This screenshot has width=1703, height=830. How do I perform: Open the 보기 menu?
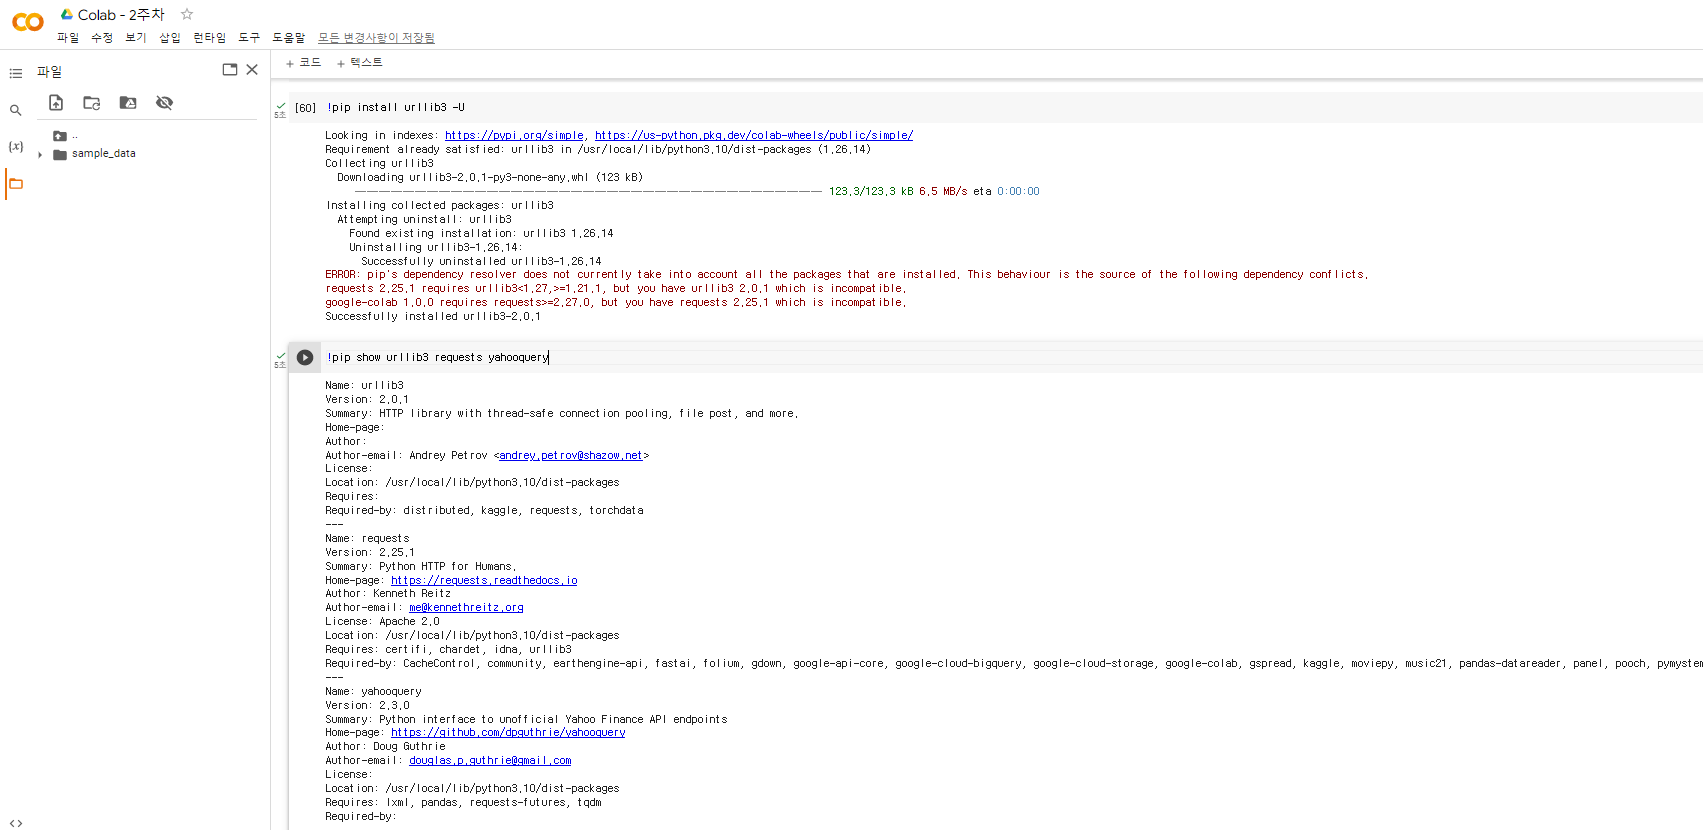pos(136,38)
